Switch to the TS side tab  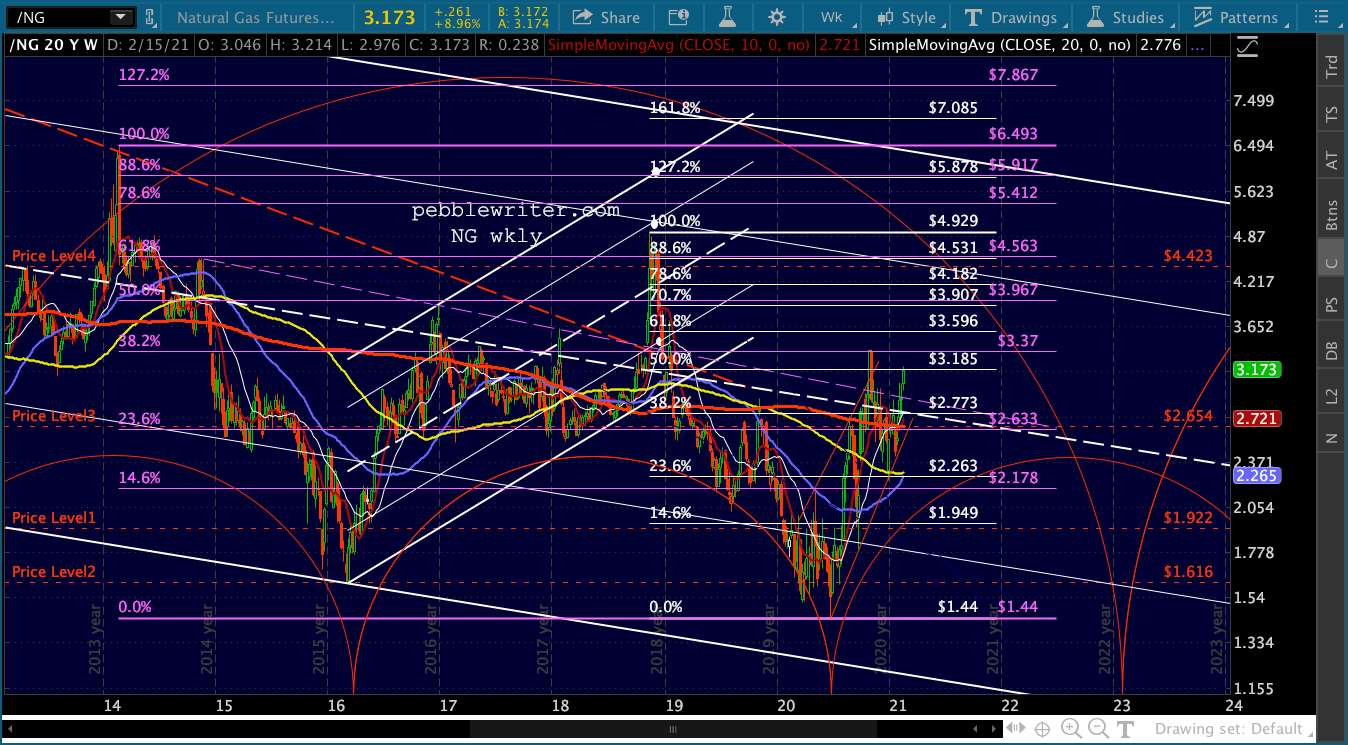pos(1332,113)
